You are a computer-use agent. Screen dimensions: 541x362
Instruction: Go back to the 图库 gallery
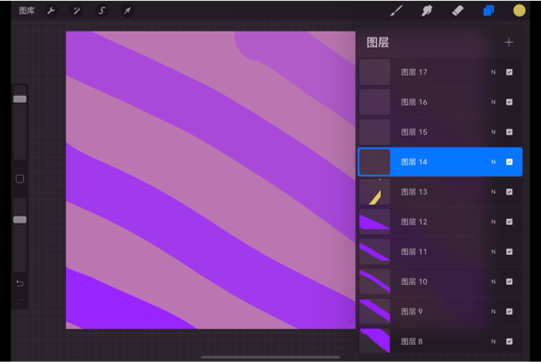coord(27,11)
